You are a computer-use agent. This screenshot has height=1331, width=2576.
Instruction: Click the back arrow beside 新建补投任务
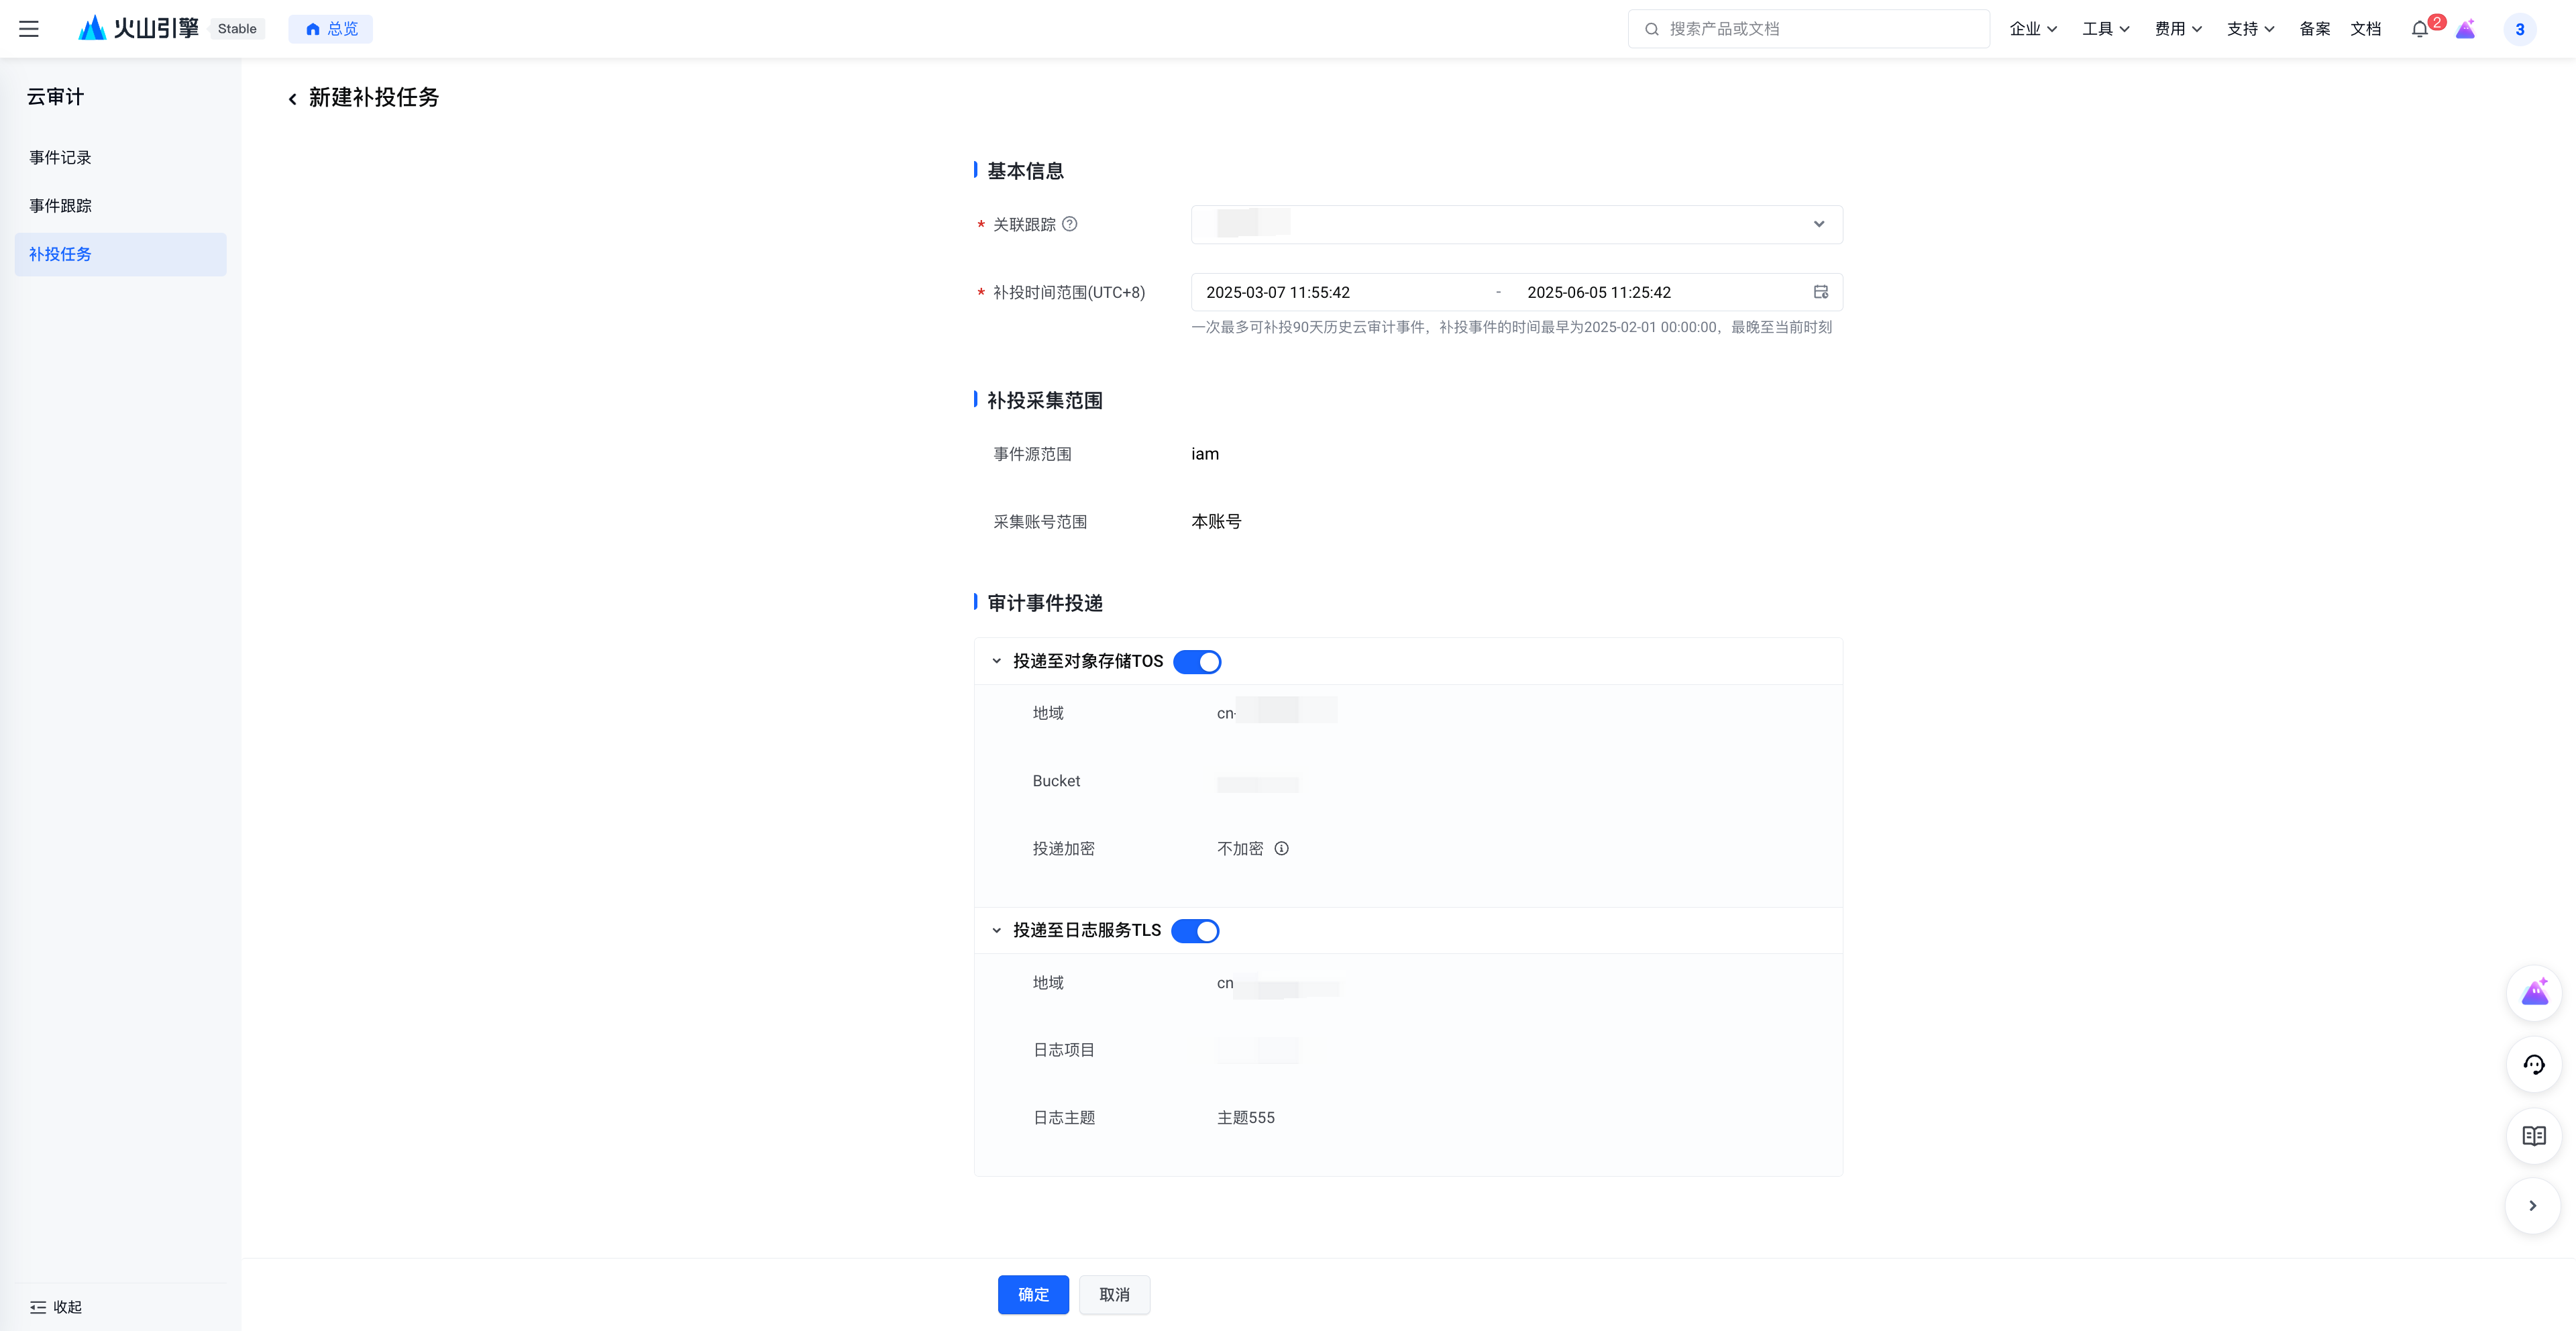292,98
